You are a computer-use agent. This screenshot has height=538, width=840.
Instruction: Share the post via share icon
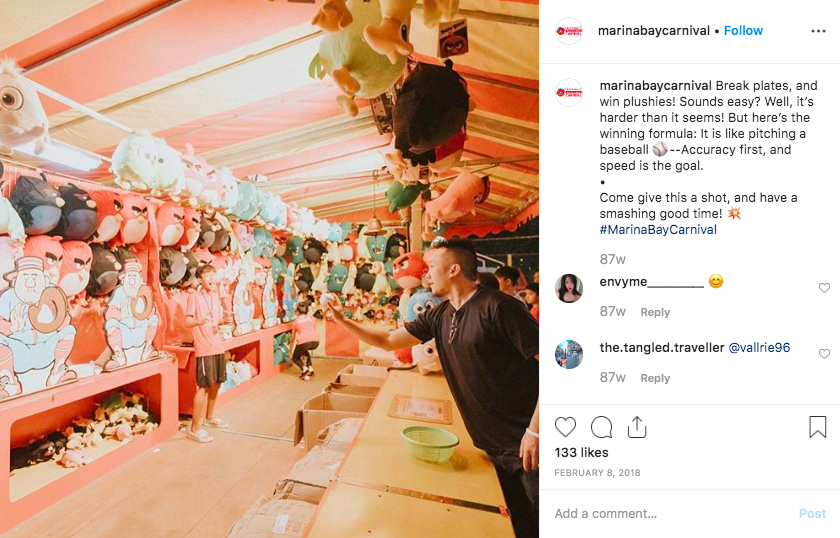pyautogui.click(x=637, y=427)
